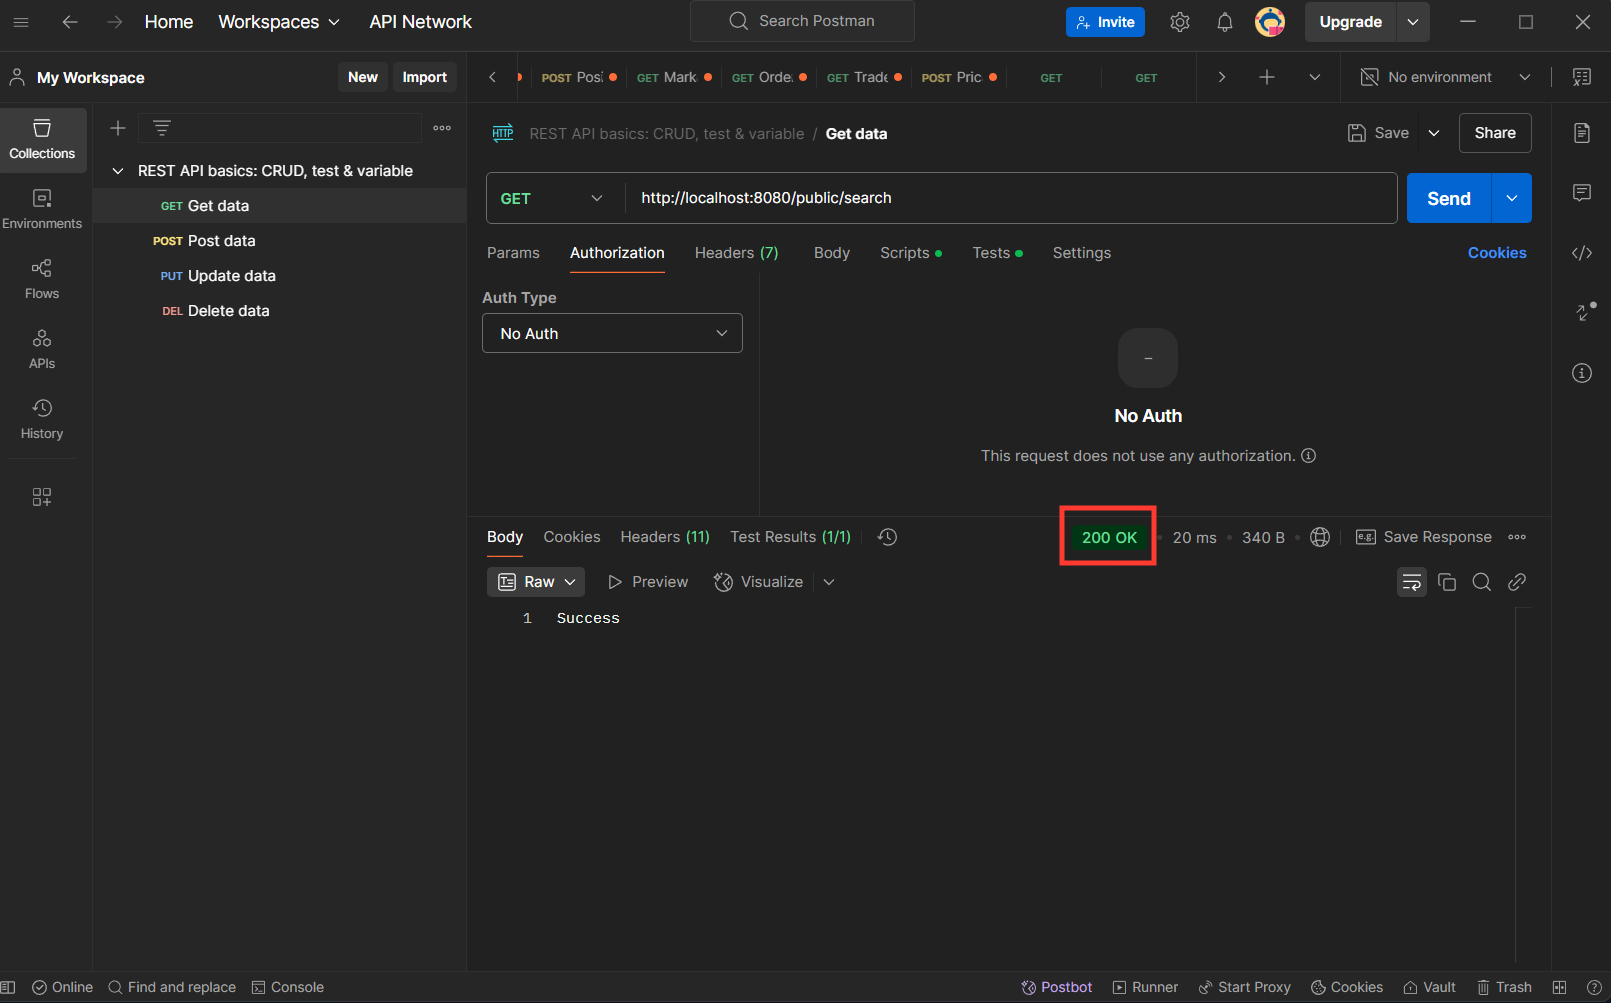The width and height of the screenshot is (1611, 1003).
Task: Open the Environments sidebar panel
Action: [42, 210]
